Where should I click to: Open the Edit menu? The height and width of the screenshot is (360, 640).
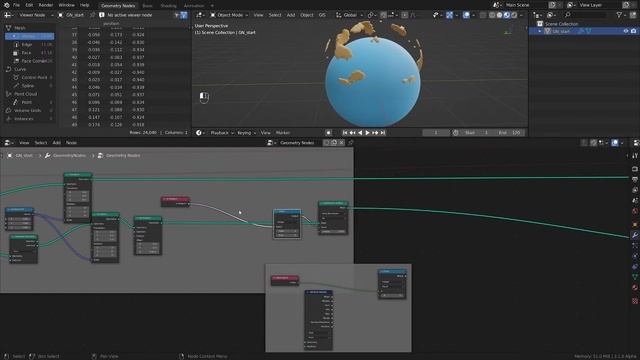click(29, 5)
